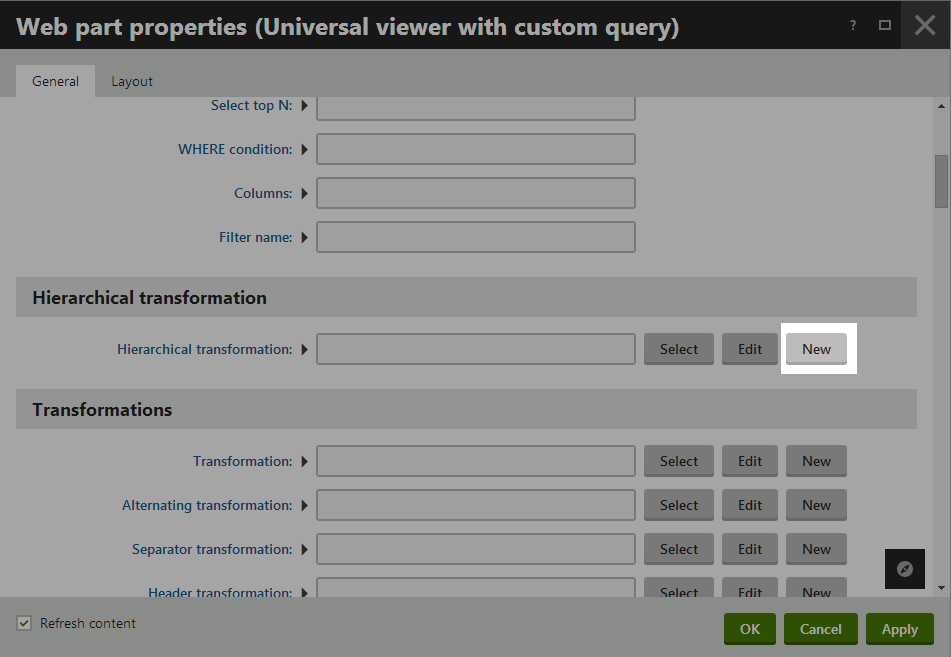
Task: Switch to the Layout tab
Action: pyautogui.click(x=132, y=81)
